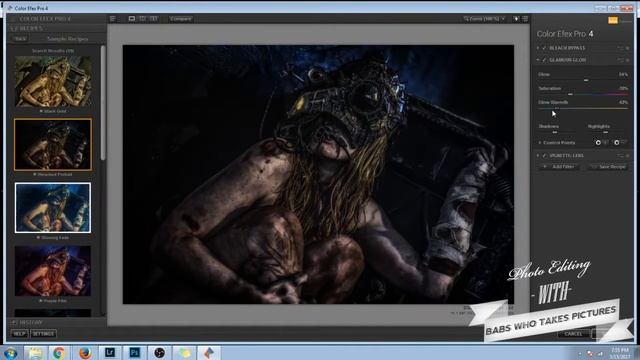This screenshot has height=360, width=640.
Task: Collapse the Recipes panel header
Action: [x=27, y=29]
